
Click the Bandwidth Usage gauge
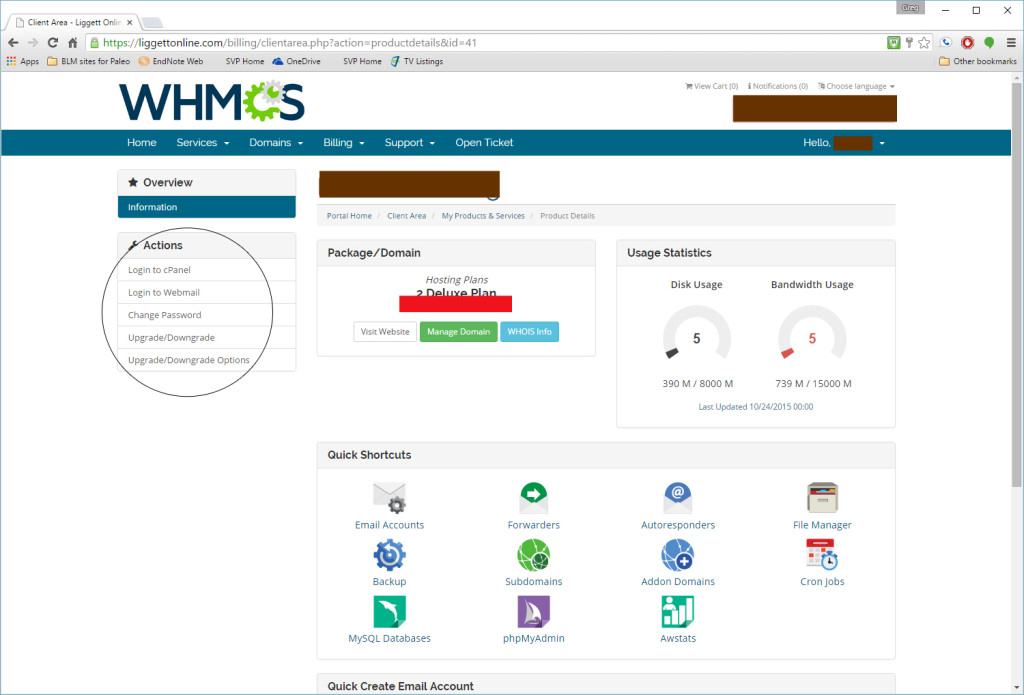pos(812,332)
